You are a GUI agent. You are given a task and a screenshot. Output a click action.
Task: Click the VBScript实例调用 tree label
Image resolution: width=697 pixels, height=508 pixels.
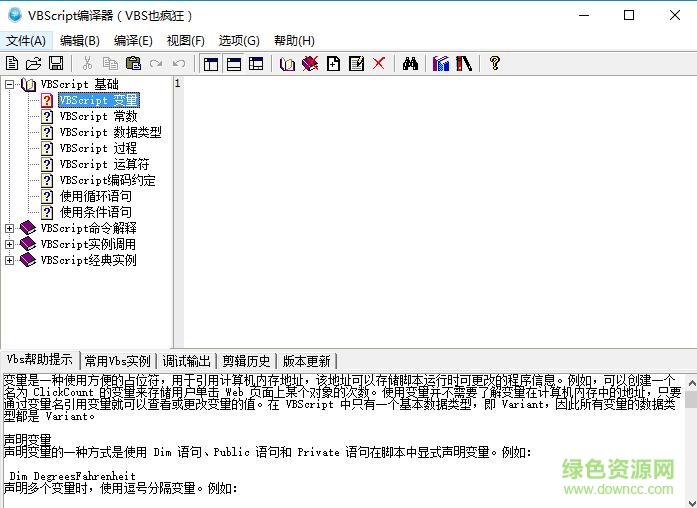(x=88, y=244)
